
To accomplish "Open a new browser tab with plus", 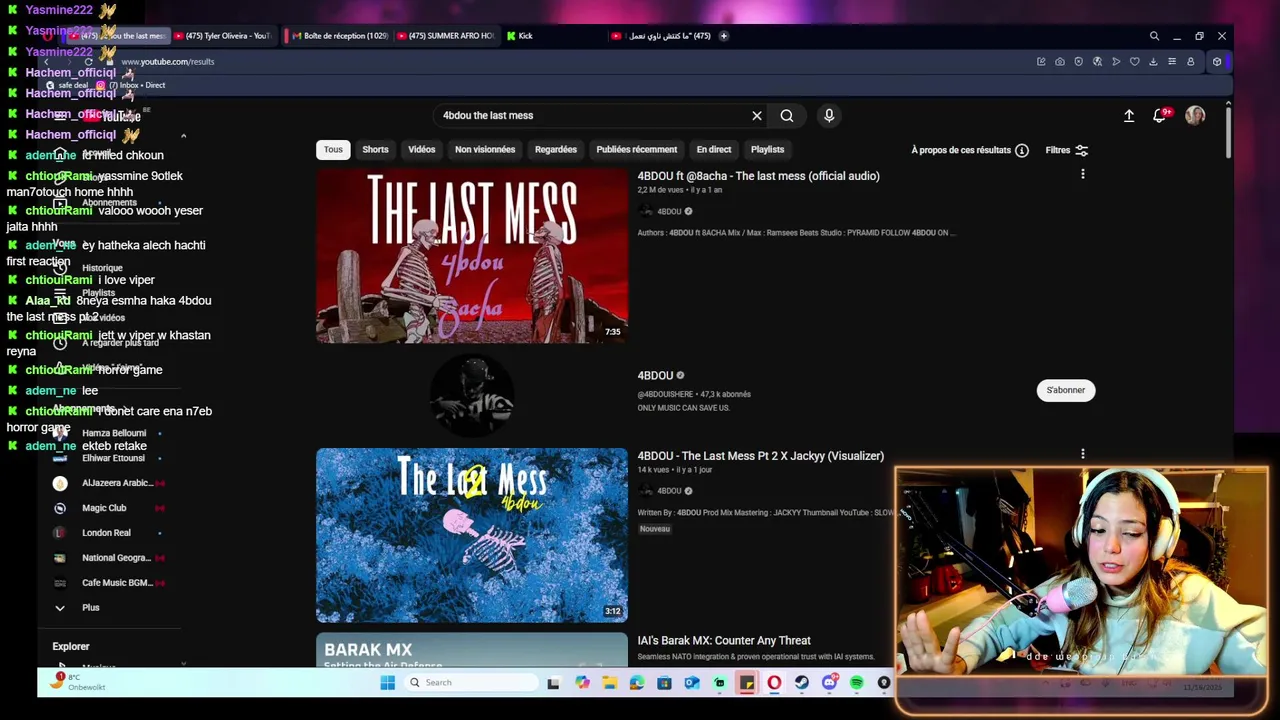I will coord(724,36).
